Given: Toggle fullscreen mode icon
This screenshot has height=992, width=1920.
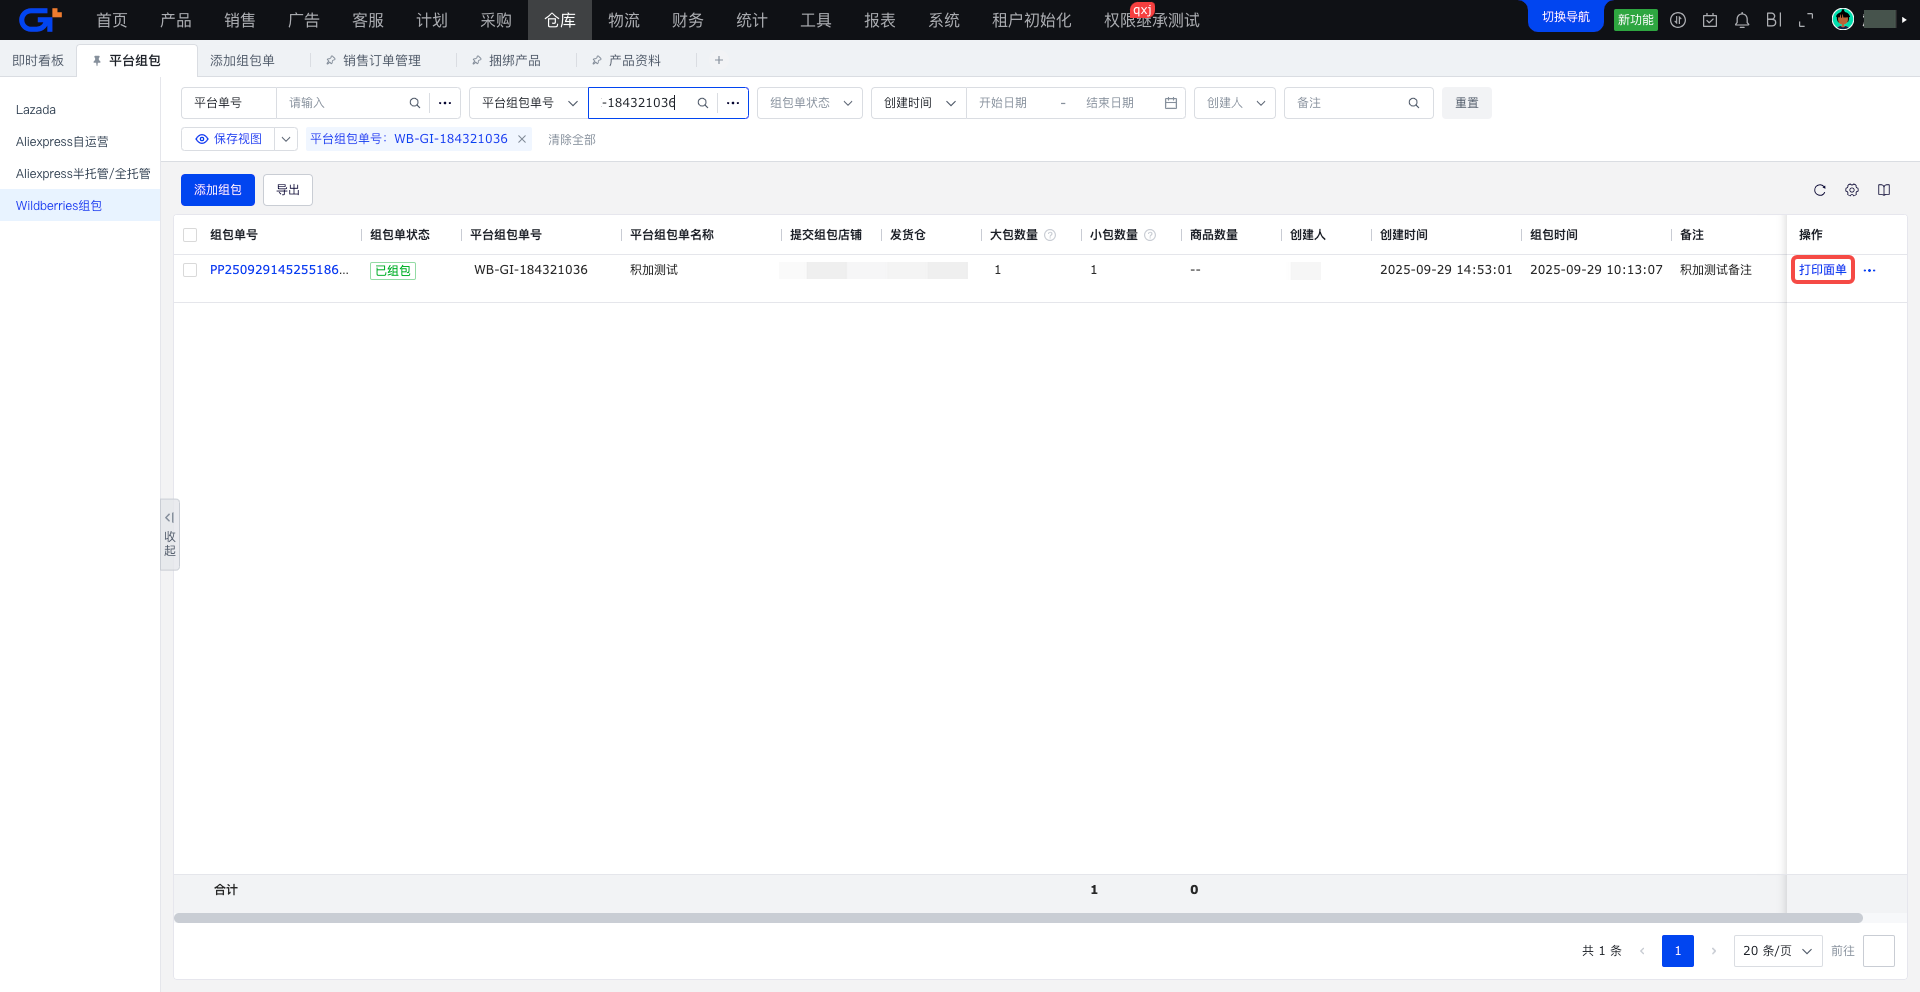Looking at the screenshot, I should pos(1806,20).
